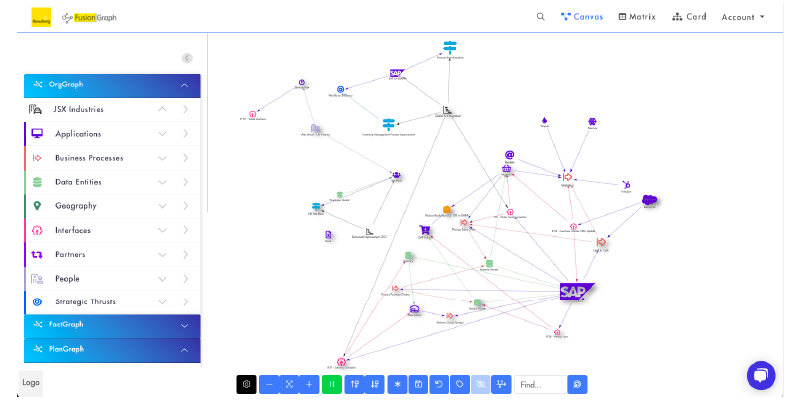Image resolution: width=800 pixels, height=400 pixels.
Task: Open Applications using its right arrow
Action: pos(185,134)
